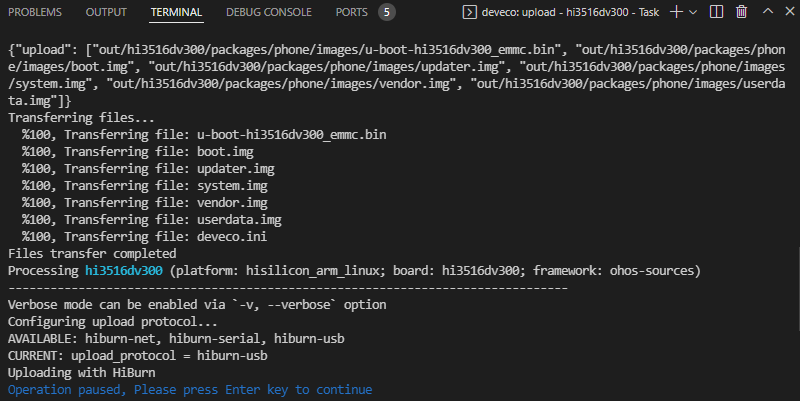The image size is (800, 401).
Task: Kill terminal using the trash icon
Action: (741, 12)
